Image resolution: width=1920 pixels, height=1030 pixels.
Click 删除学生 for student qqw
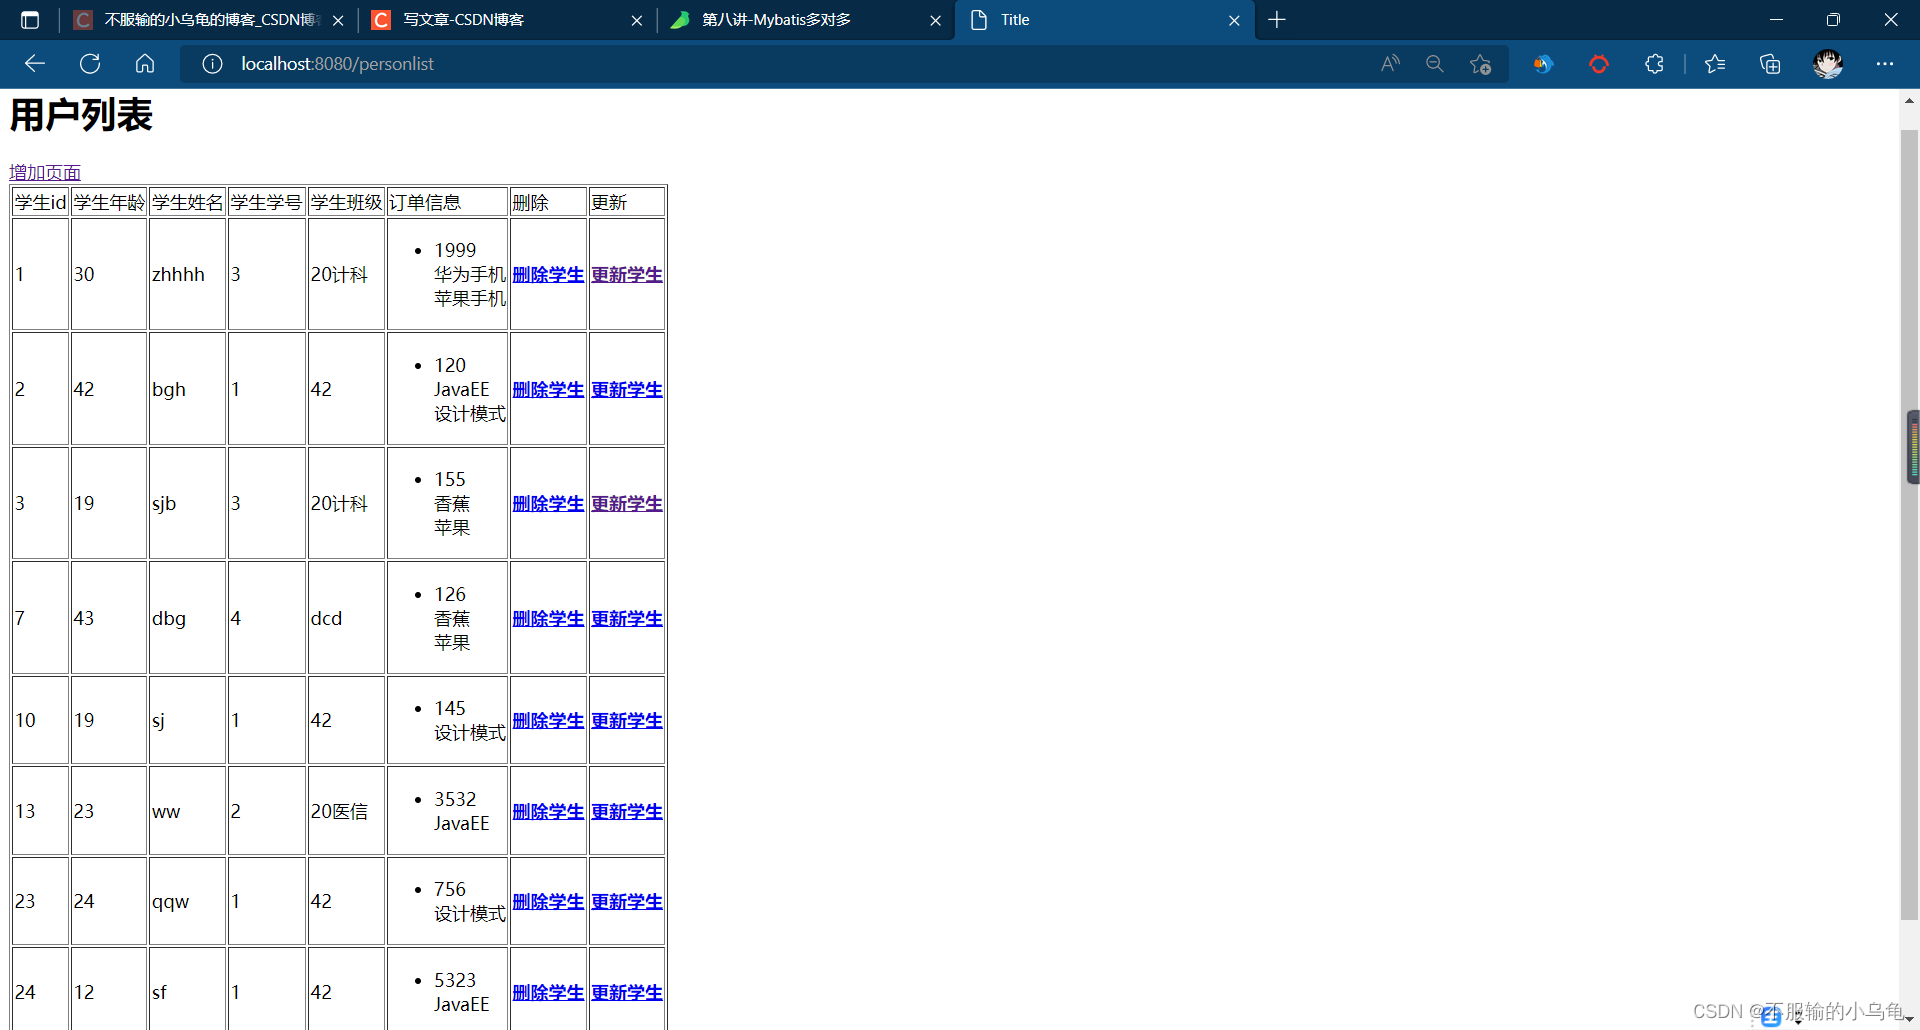(548, 902)
